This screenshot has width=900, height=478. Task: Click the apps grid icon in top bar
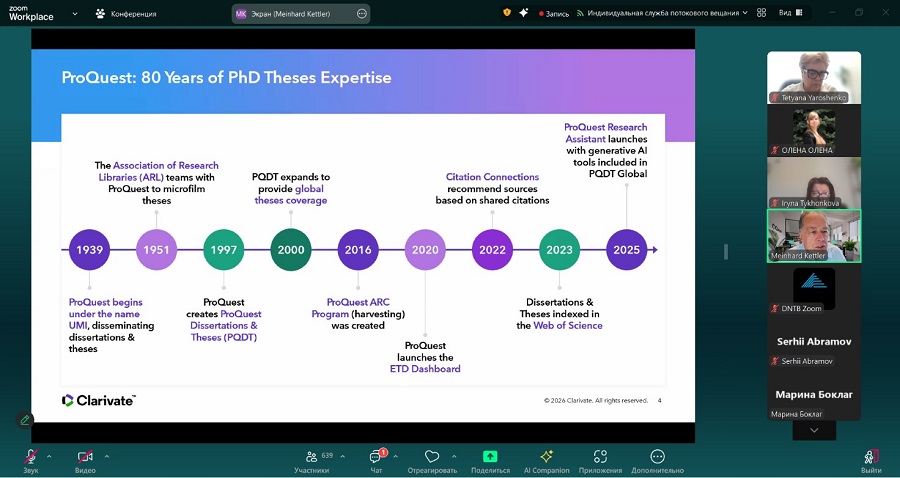point(762,13)
